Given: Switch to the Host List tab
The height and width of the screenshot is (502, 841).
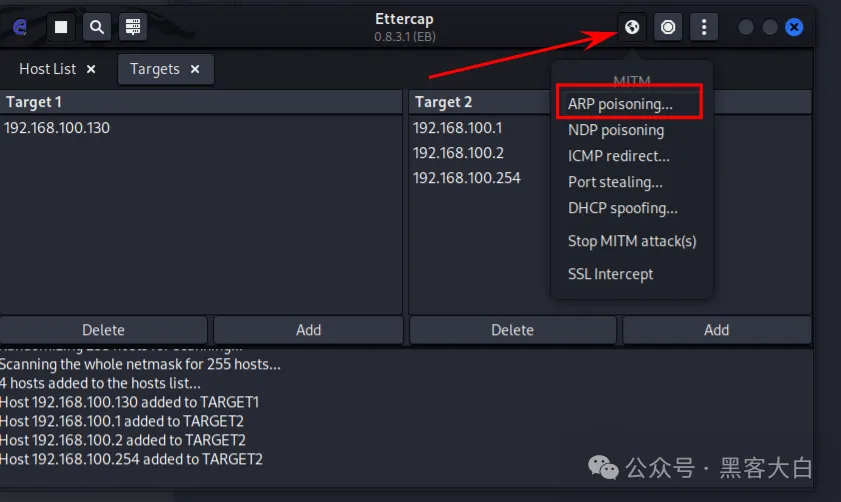Looking at the screenshot, I should [x=48, y=69].
